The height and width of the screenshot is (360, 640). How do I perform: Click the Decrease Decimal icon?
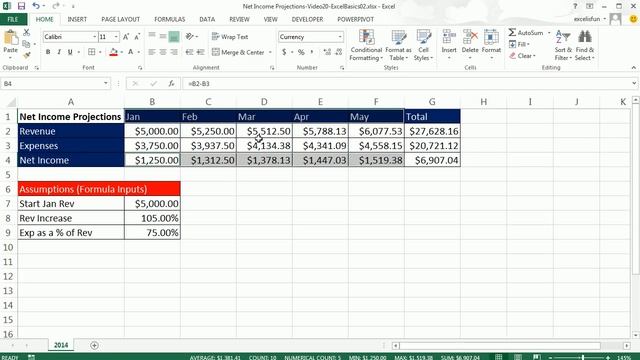point(338,52)
